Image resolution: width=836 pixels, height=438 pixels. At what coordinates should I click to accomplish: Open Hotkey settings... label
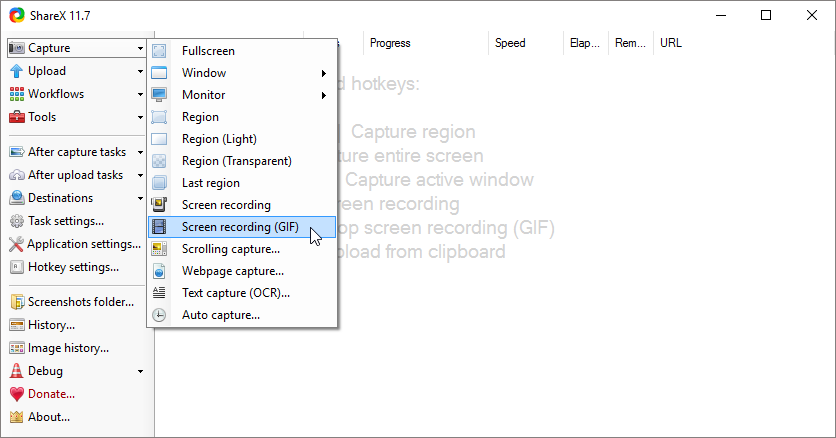(73, 266)
